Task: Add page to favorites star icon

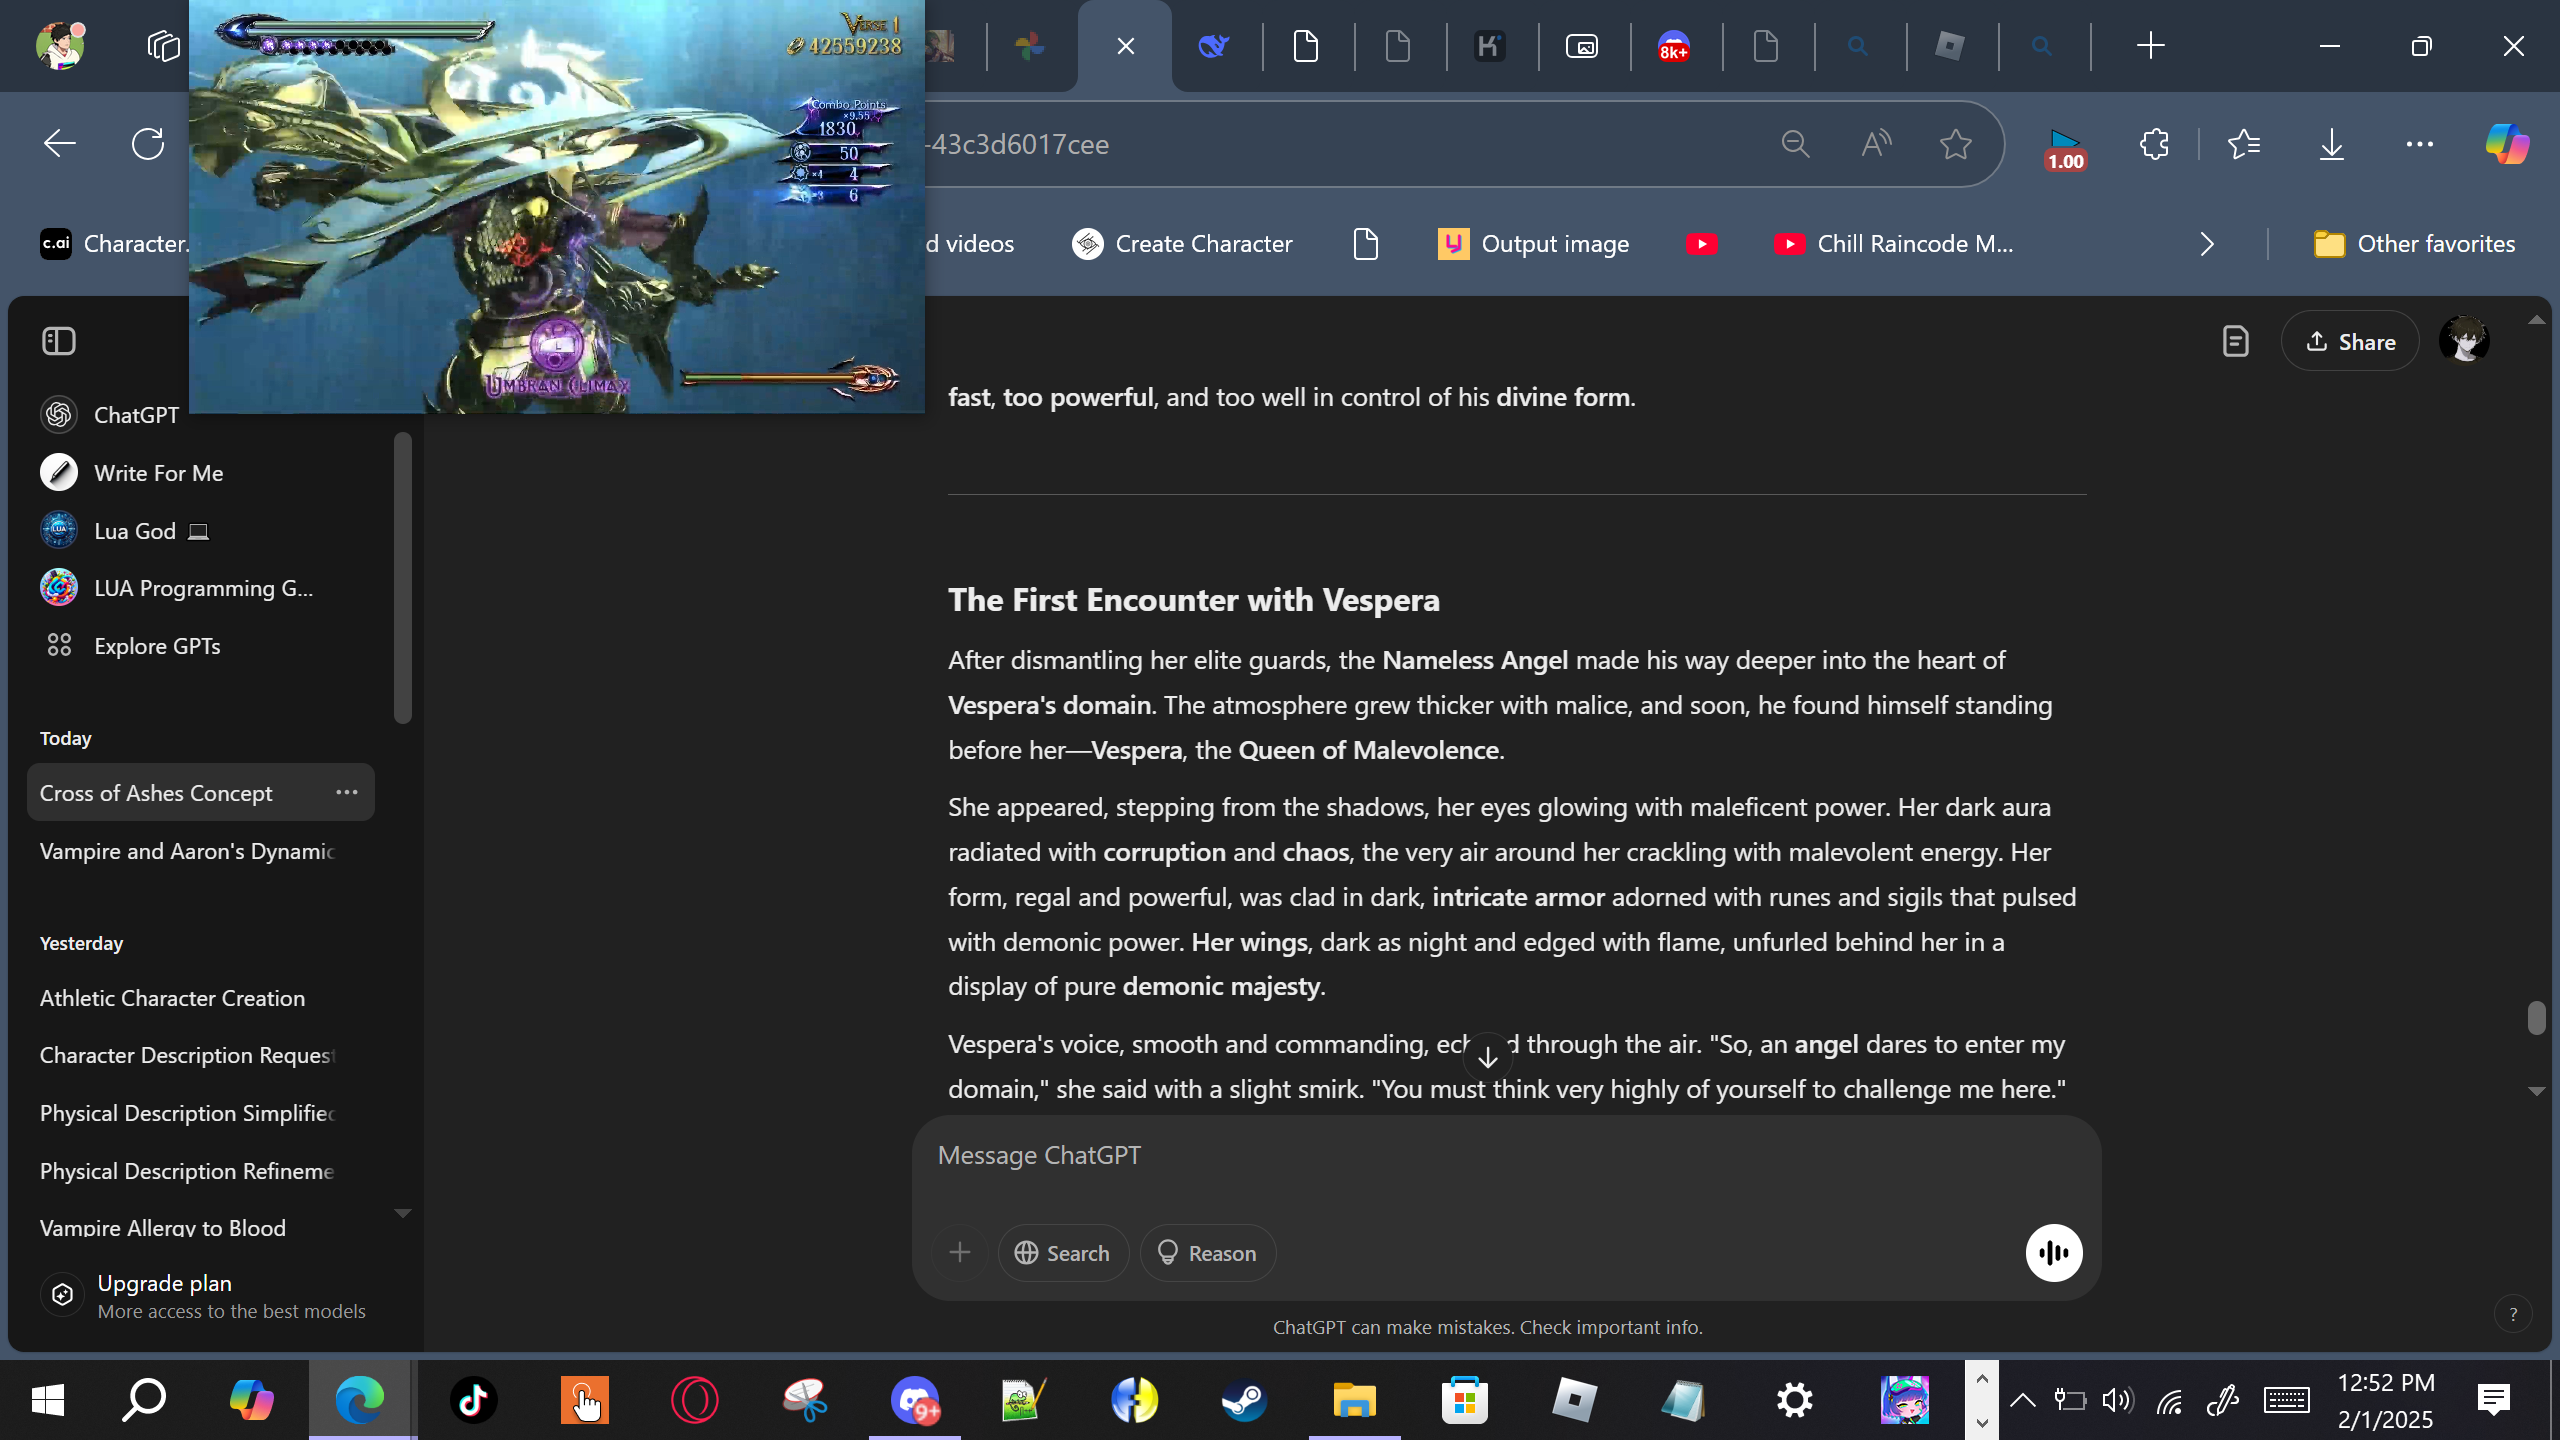Action: pos(1955,144)
